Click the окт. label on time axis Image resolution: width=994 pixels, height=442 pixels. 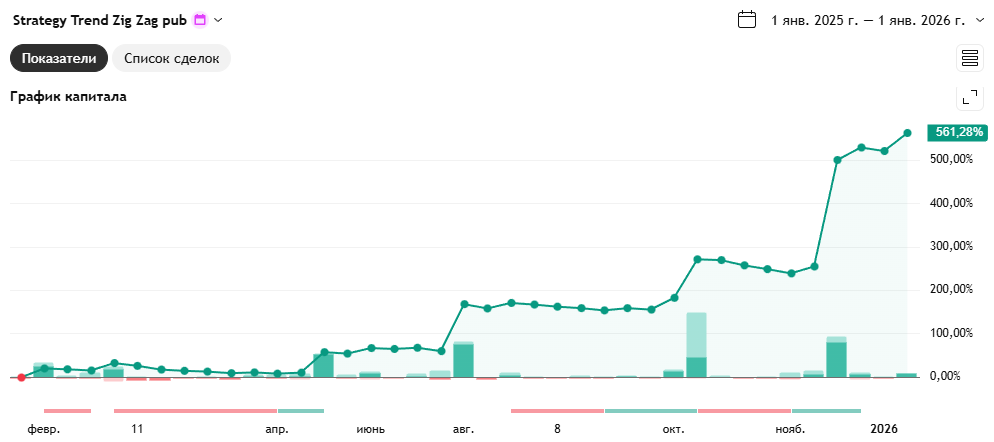[x=673, y=429]
